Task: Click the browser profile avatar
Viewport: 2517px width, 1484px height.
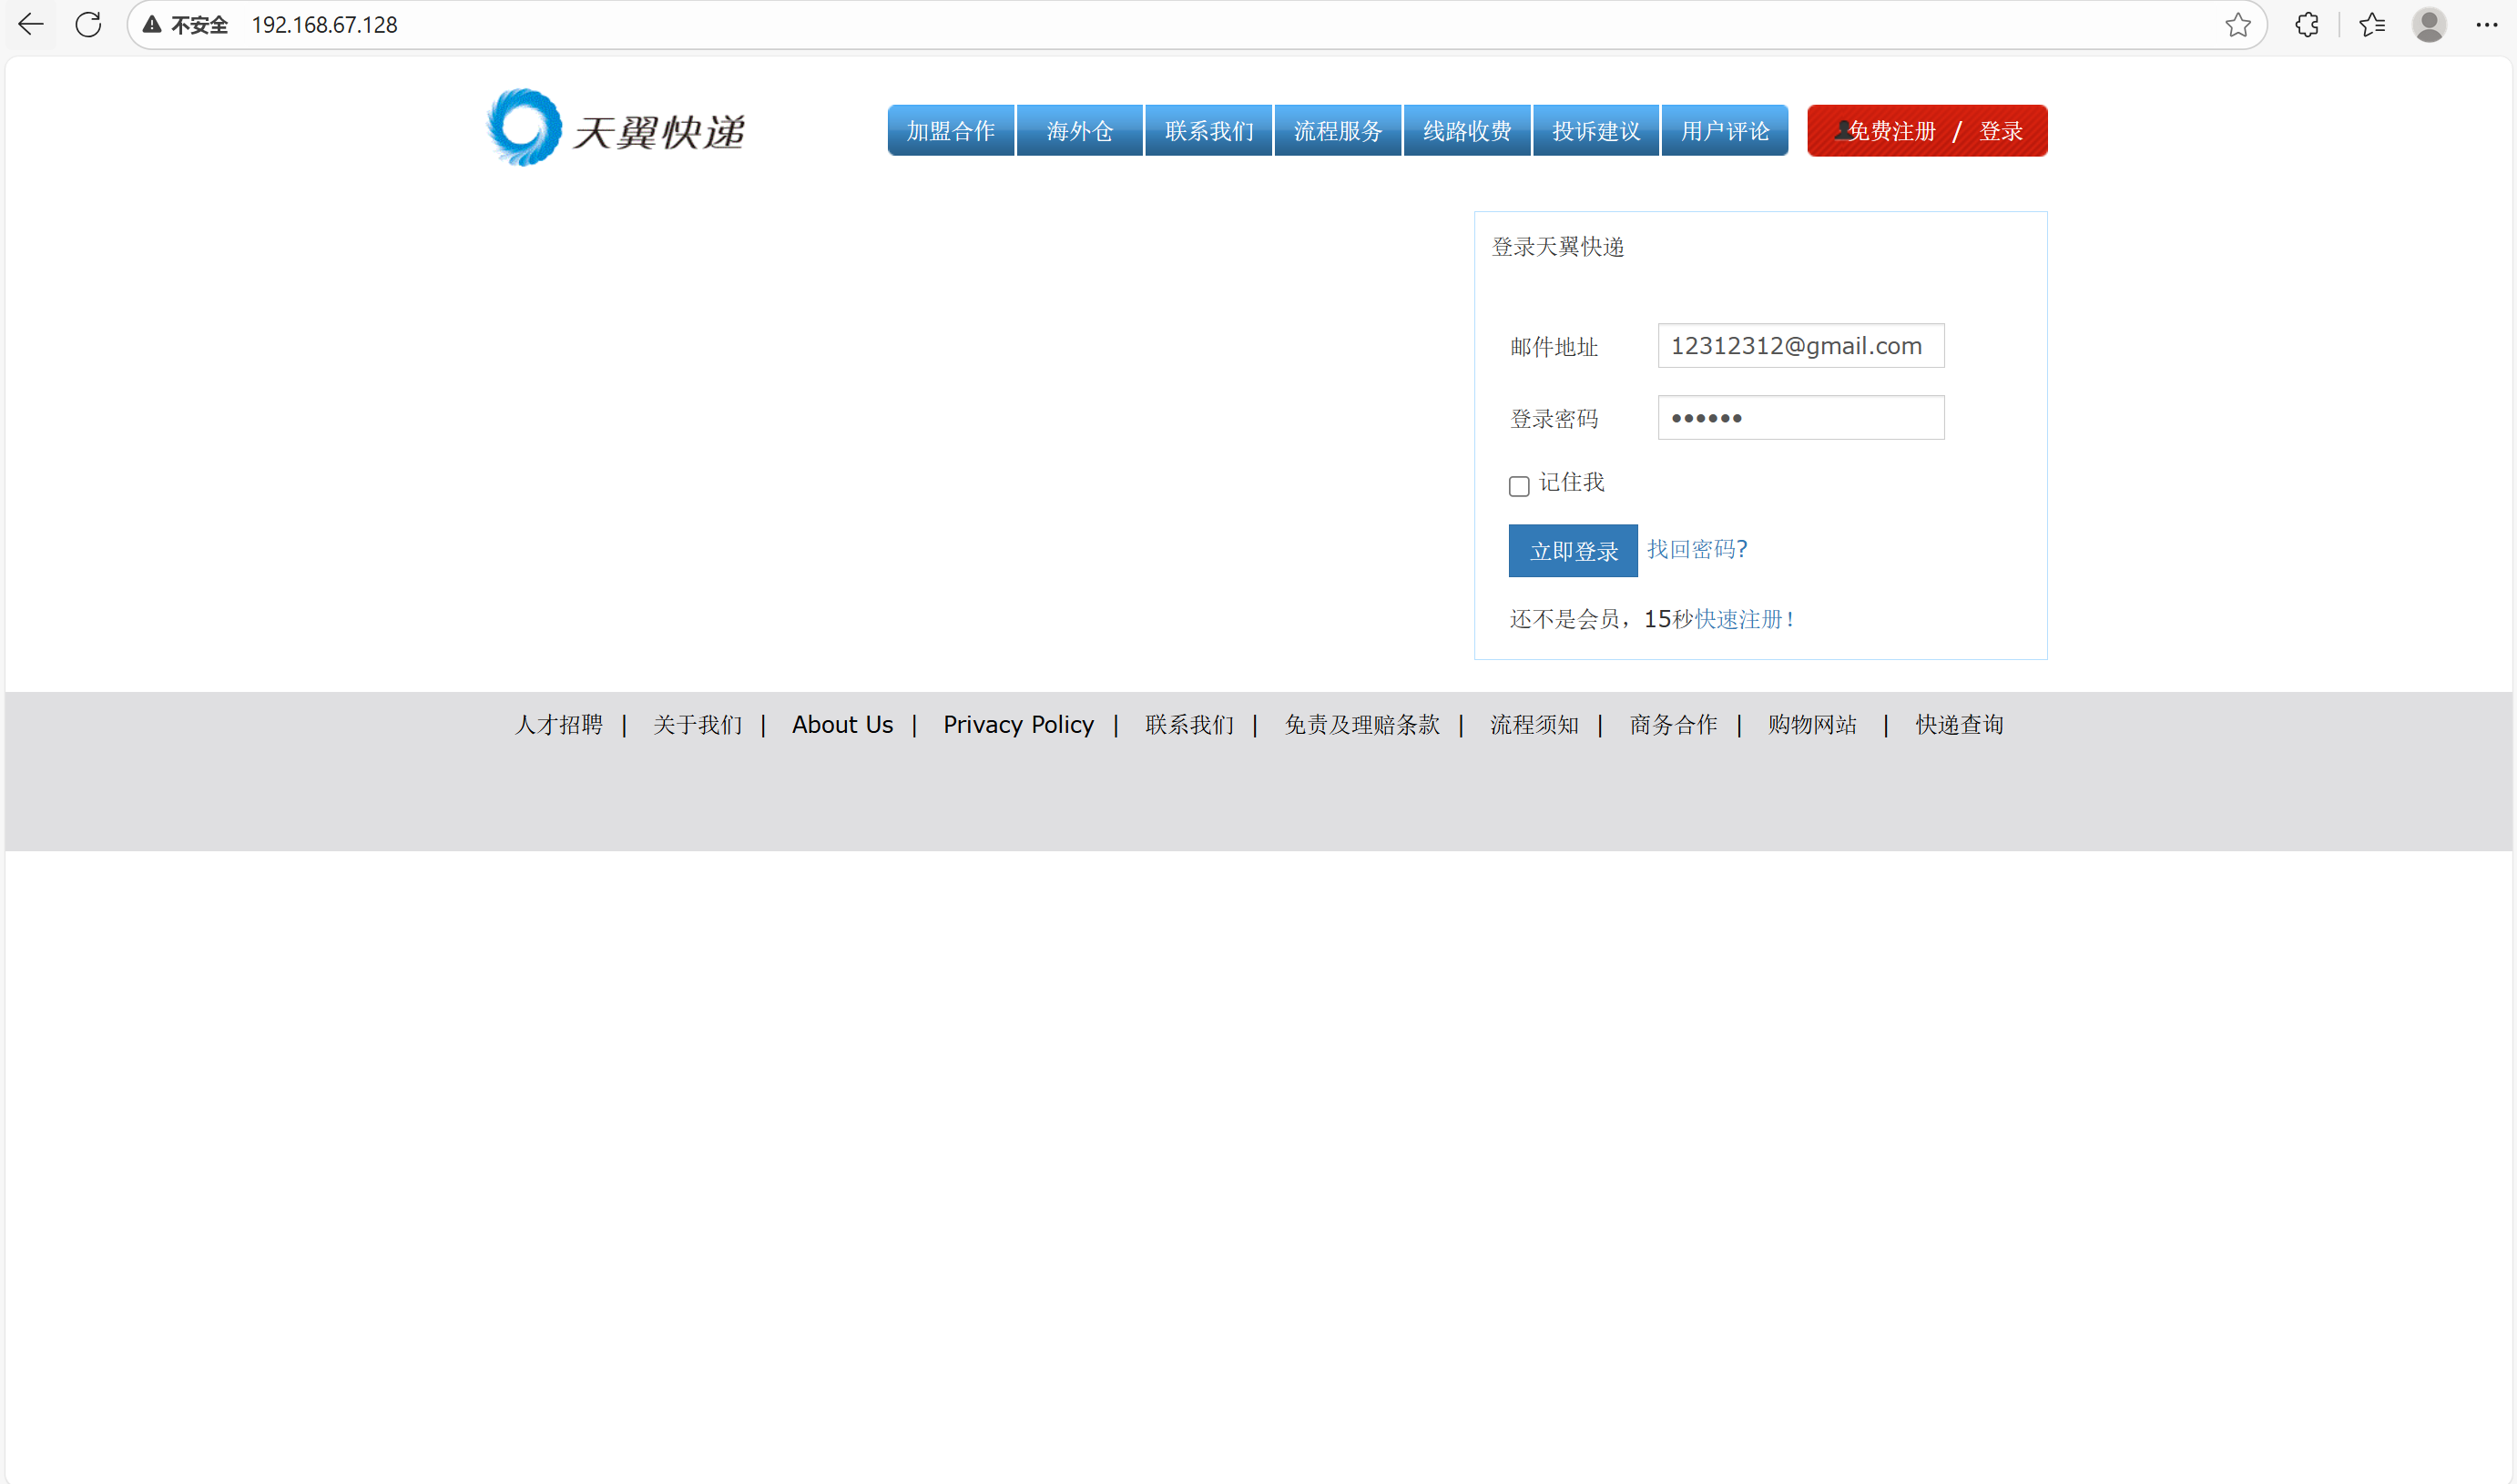Action: click(2428, 24)
